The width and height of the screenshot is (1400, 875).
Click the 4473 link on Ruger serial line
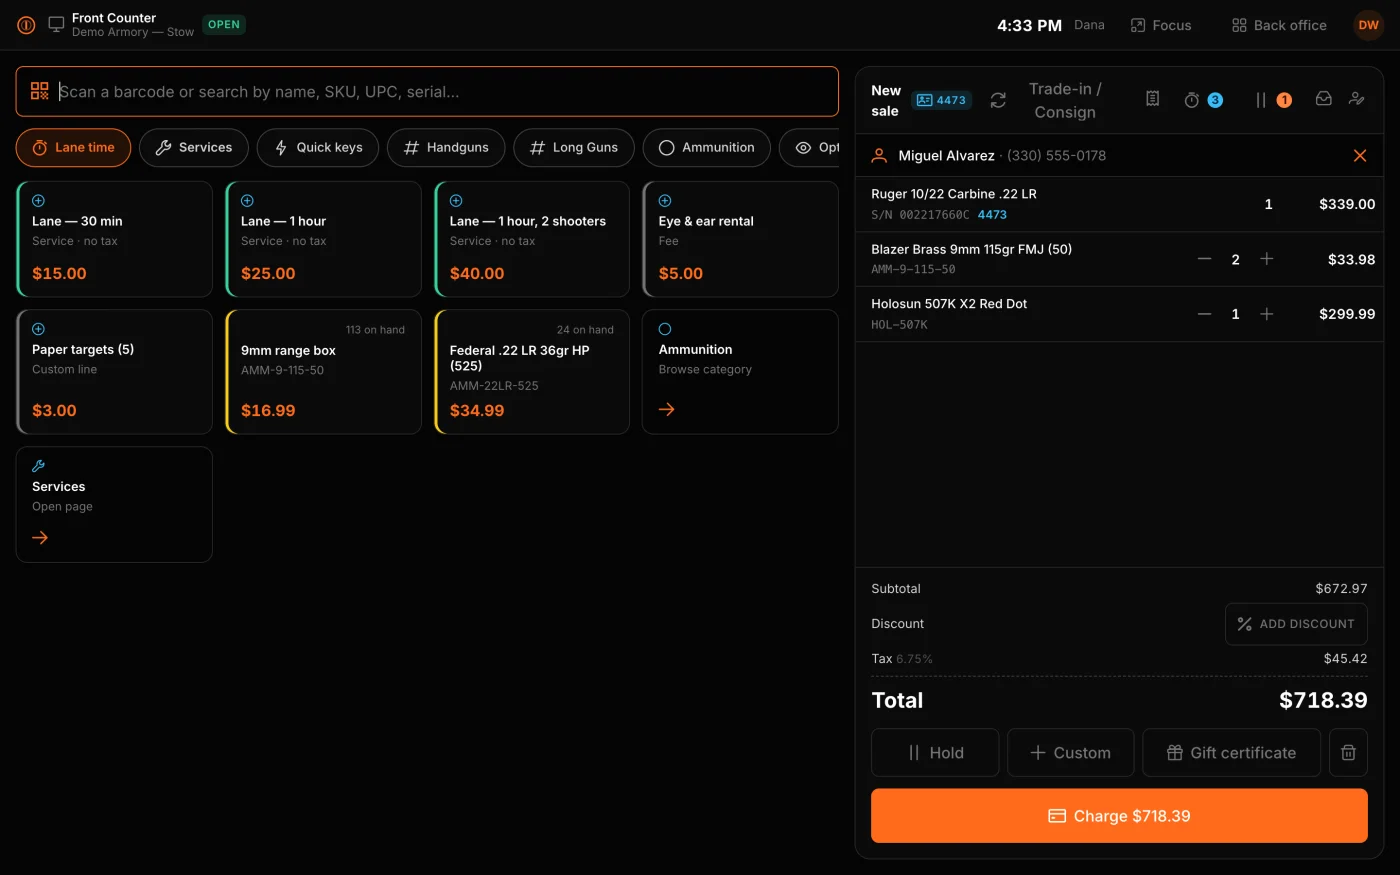tap(992, 215)
